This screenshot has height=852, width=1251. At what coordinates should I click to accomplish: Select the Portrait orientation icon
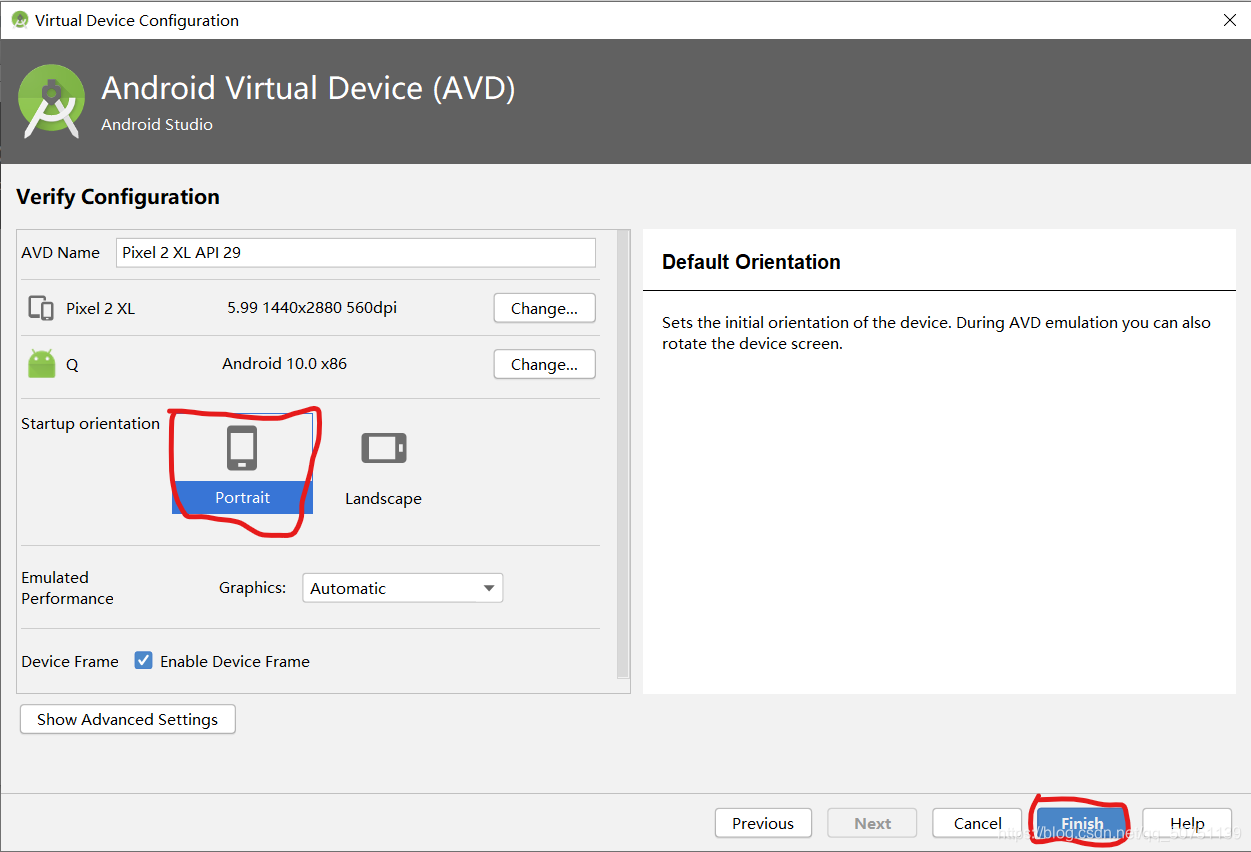[242, 448]
